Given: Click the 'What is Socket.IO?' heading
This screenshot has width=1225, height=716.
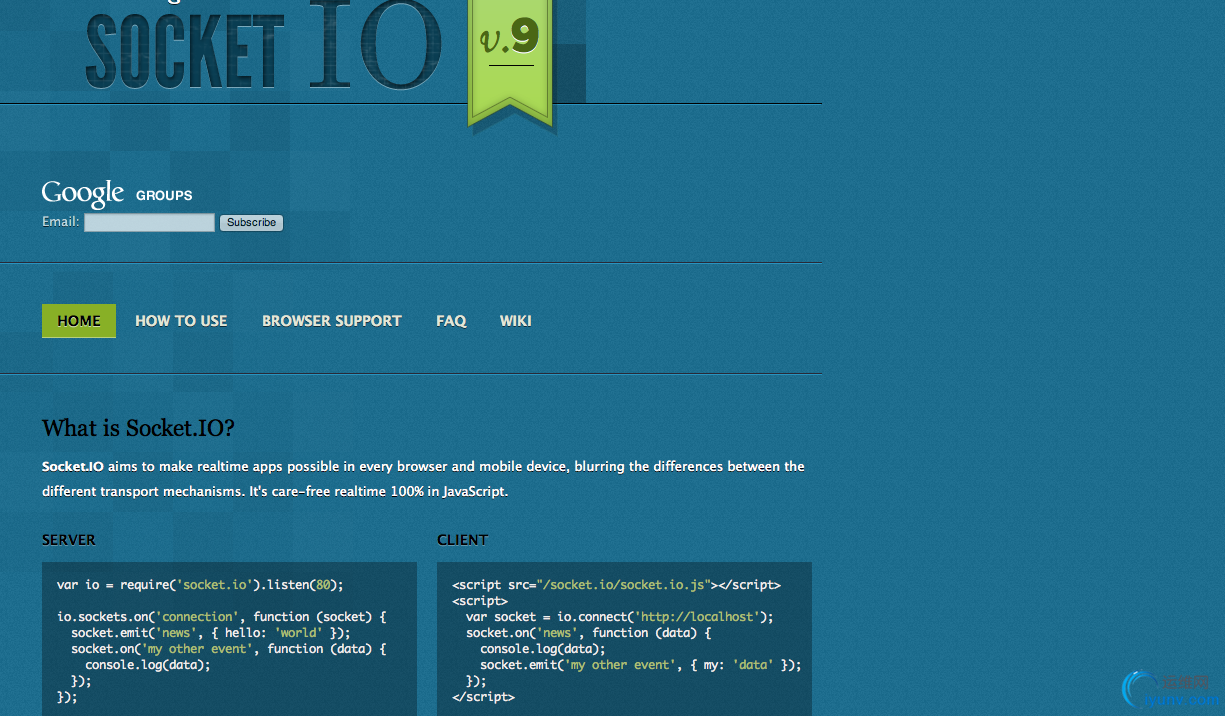Looking at the screenshot, I should [x=138, y=429].
